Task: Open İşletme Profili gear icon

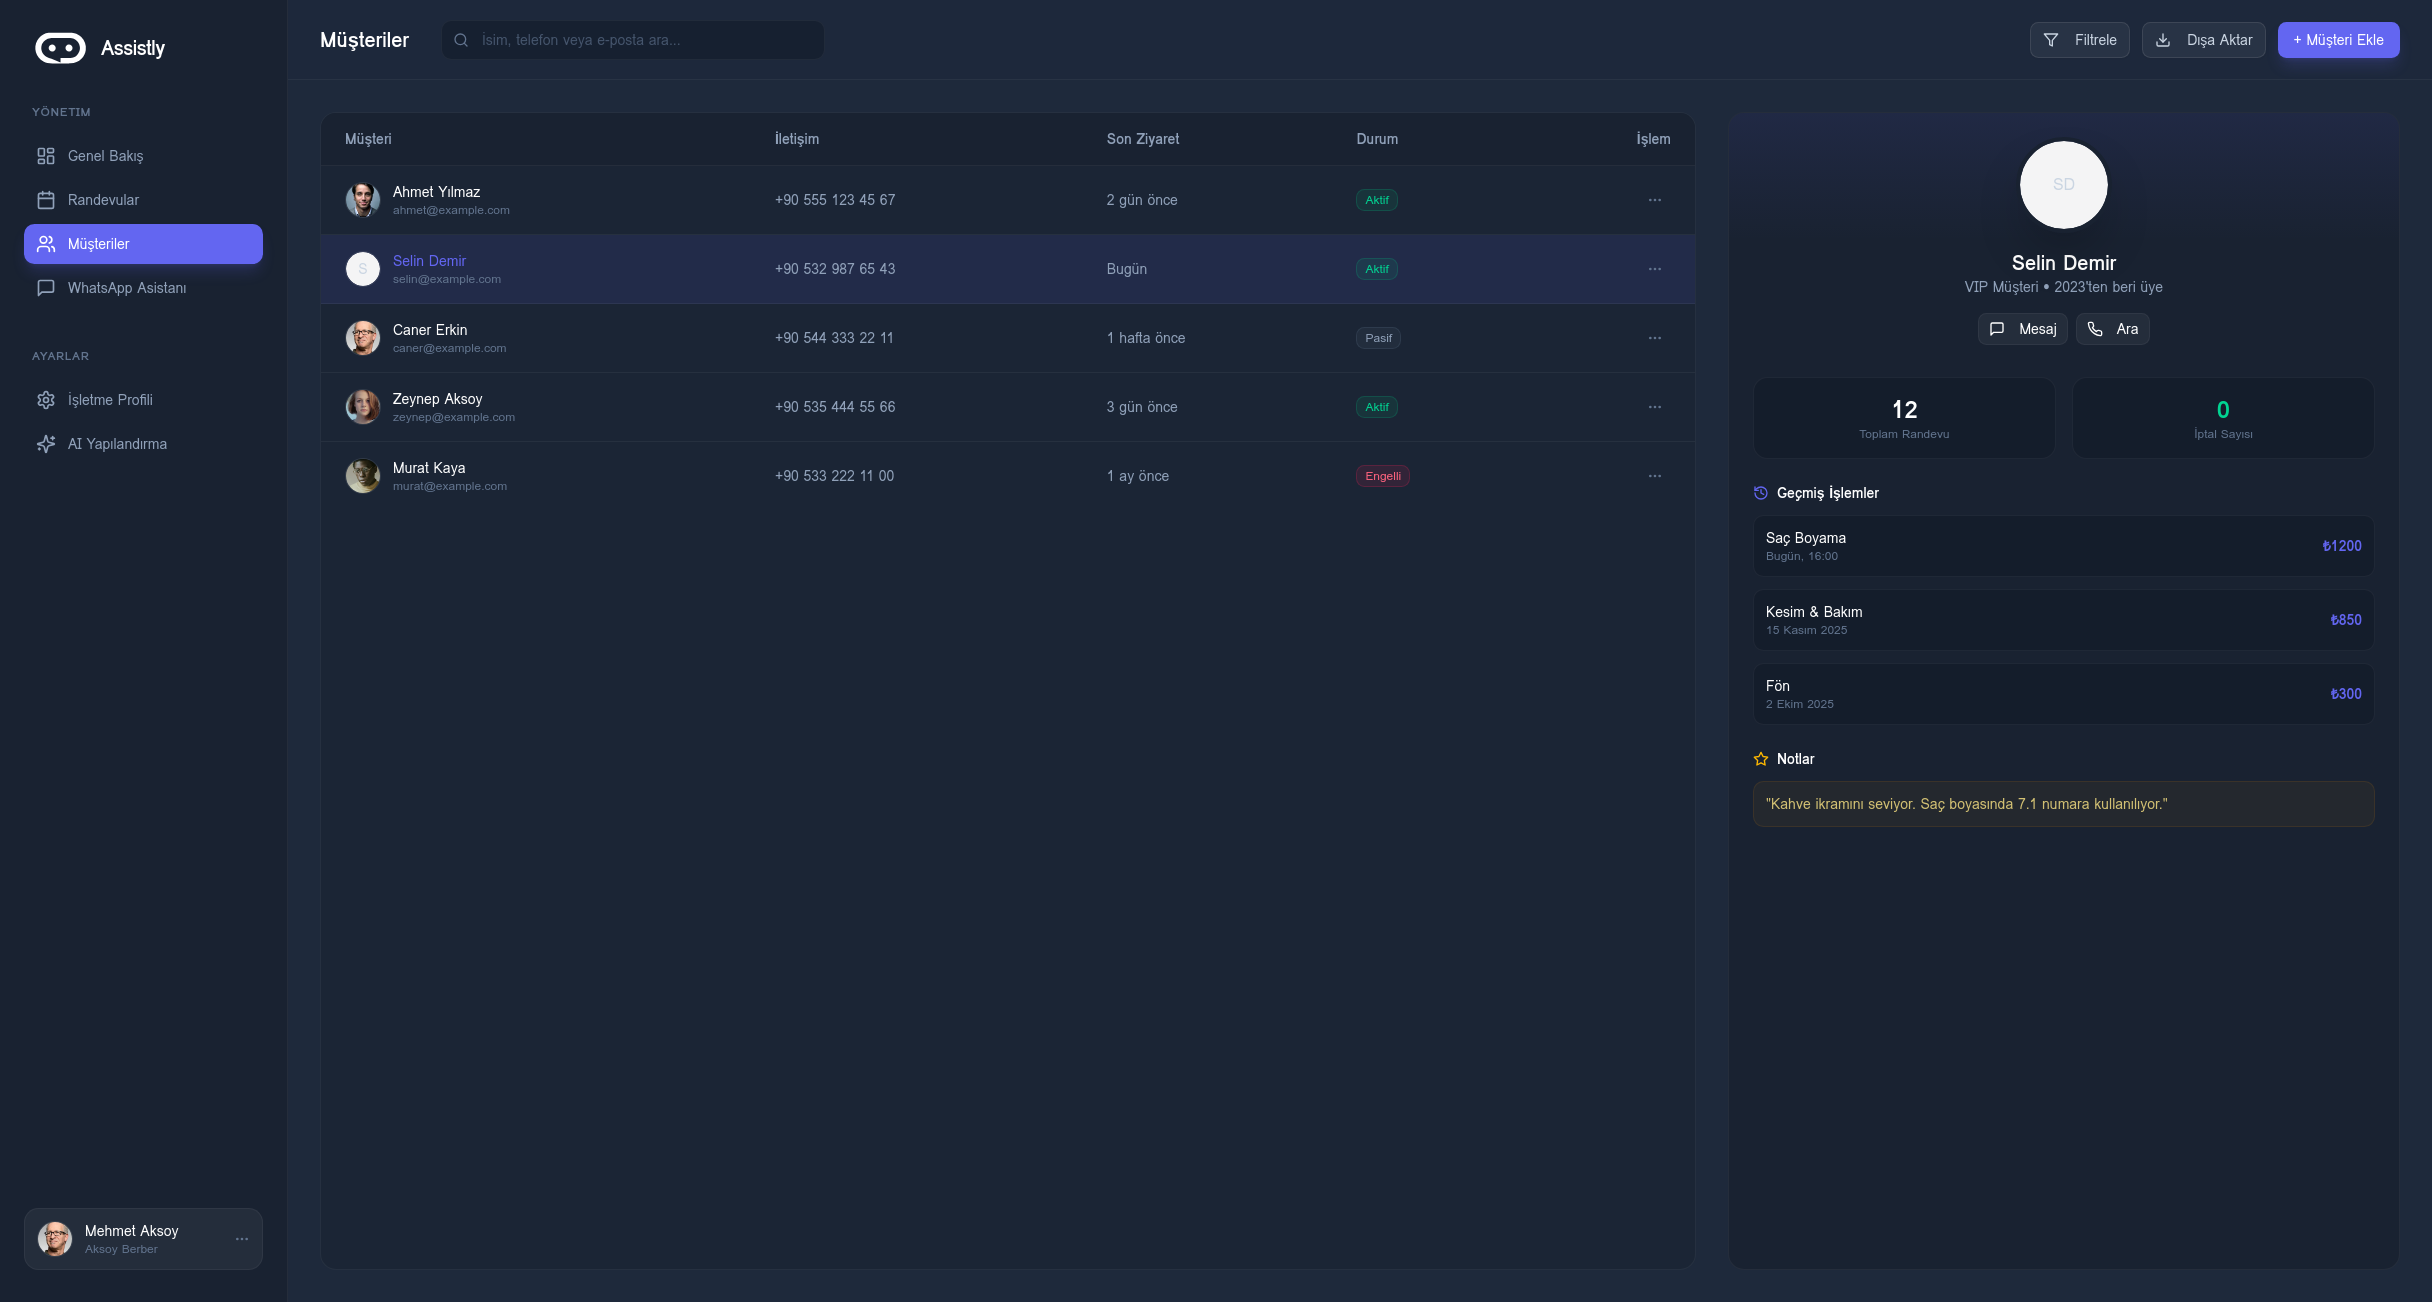Action: [46, 400]
